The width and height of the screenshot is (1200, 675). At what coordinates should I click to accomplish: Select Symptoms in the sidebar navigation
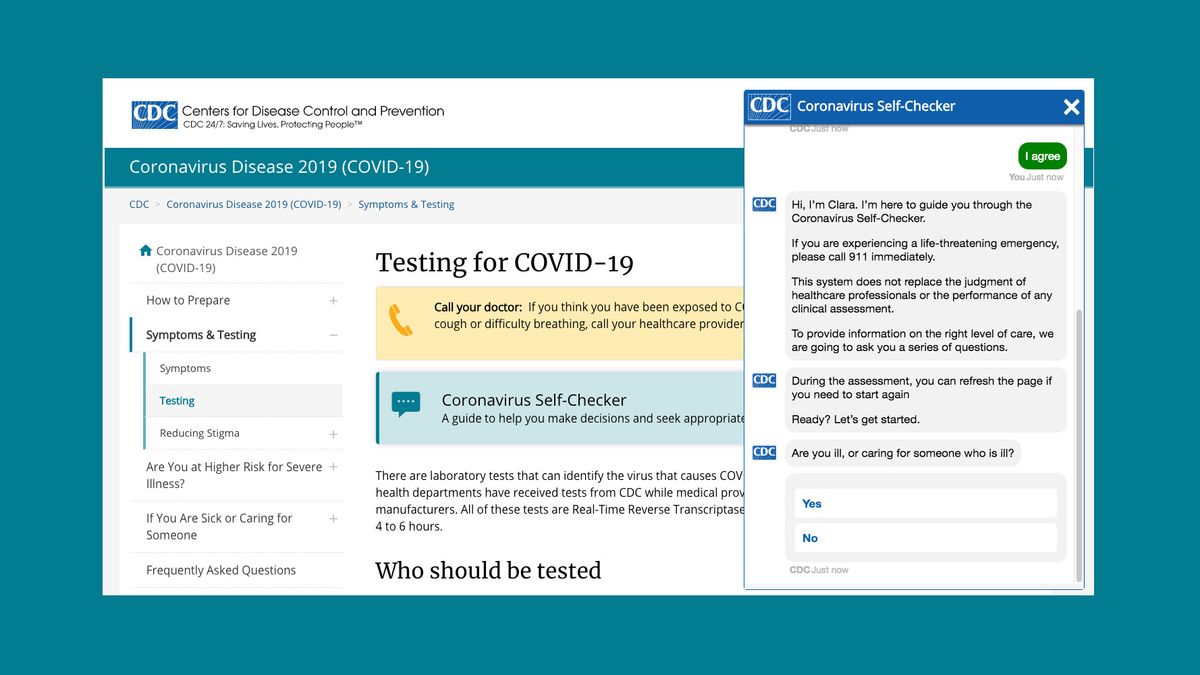pos(185,368)
